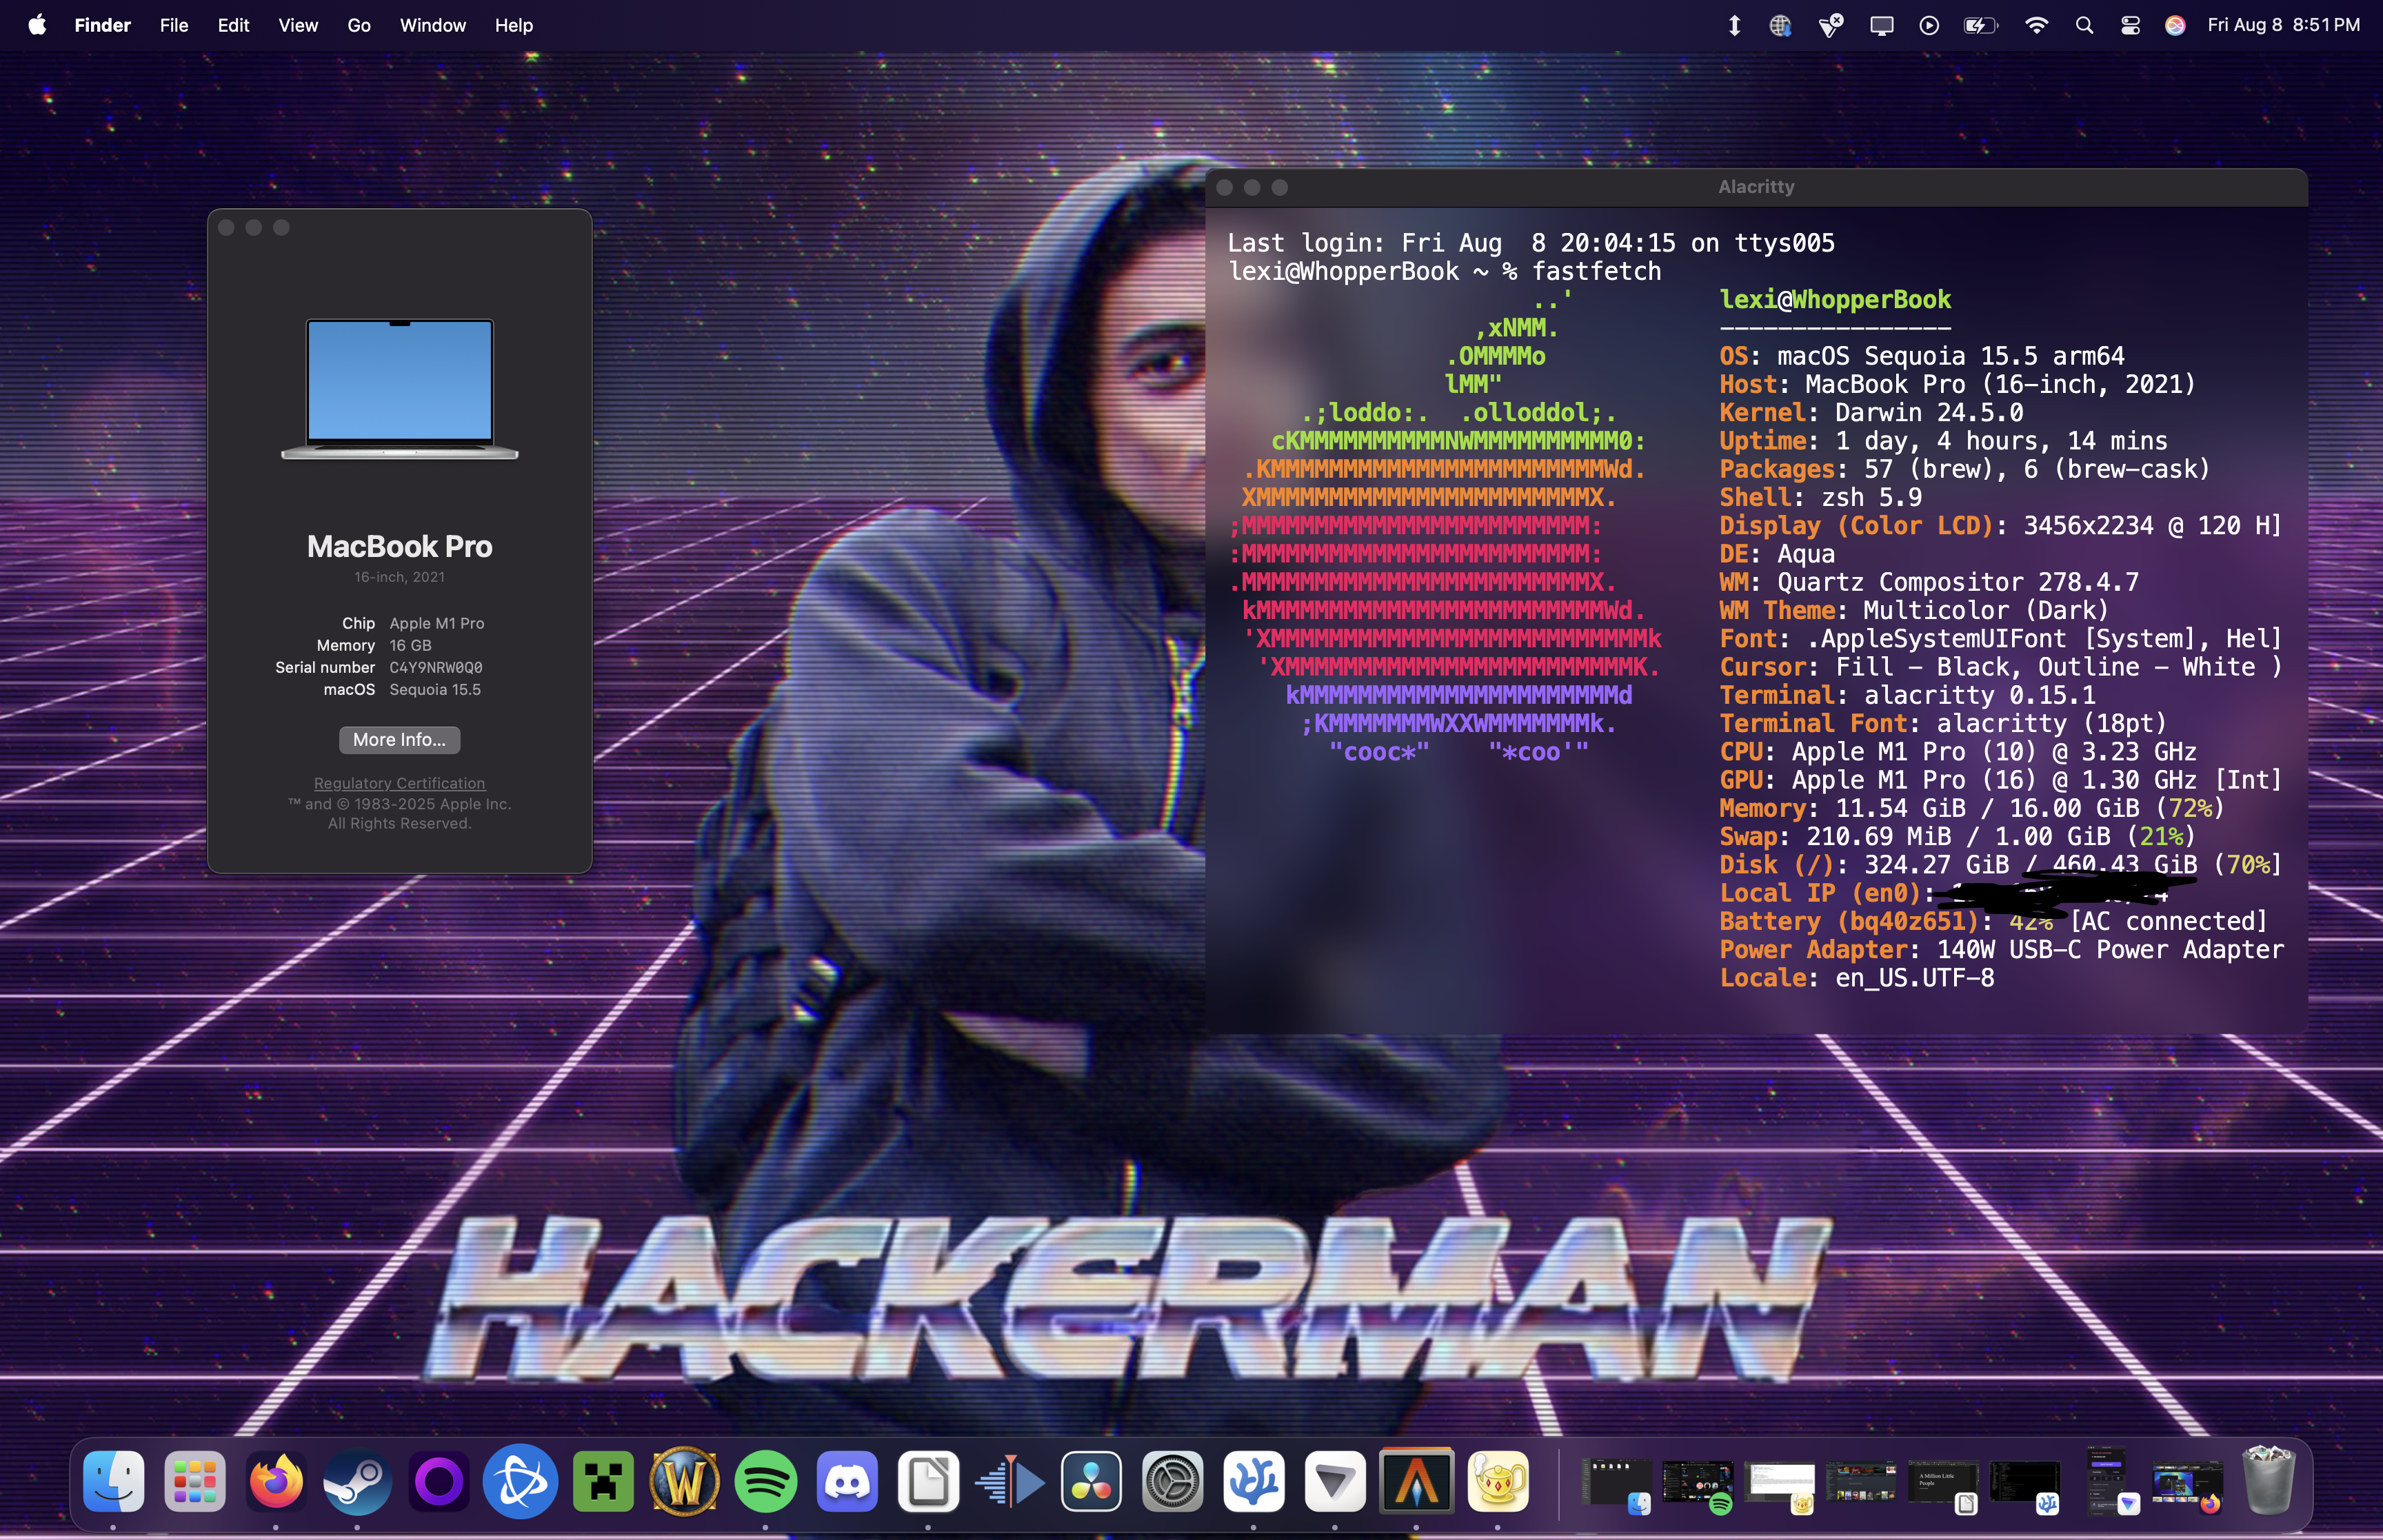Open the File menu
The height and width of the screenshot is (1540, 2383).
pos(174,25)
